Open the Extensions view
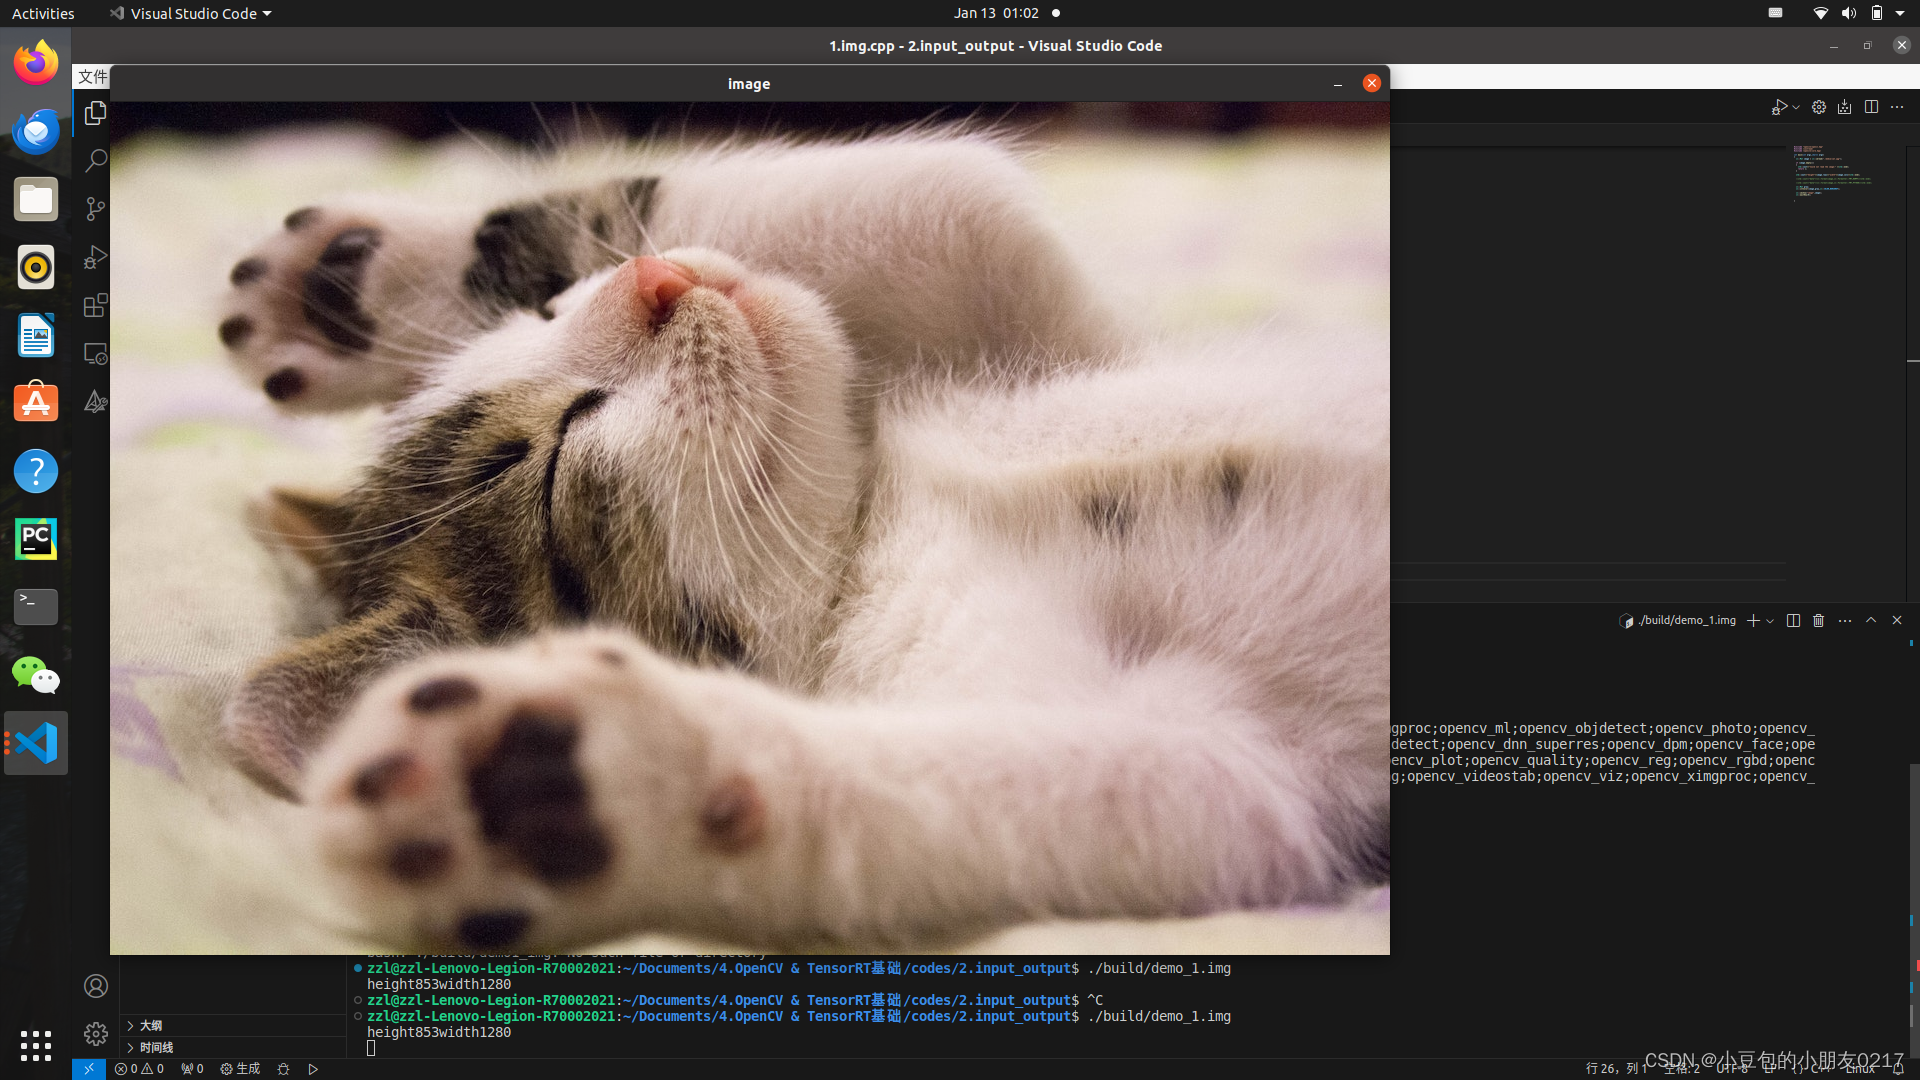Screen dimensions: 1920x1080 pos(95,305)
